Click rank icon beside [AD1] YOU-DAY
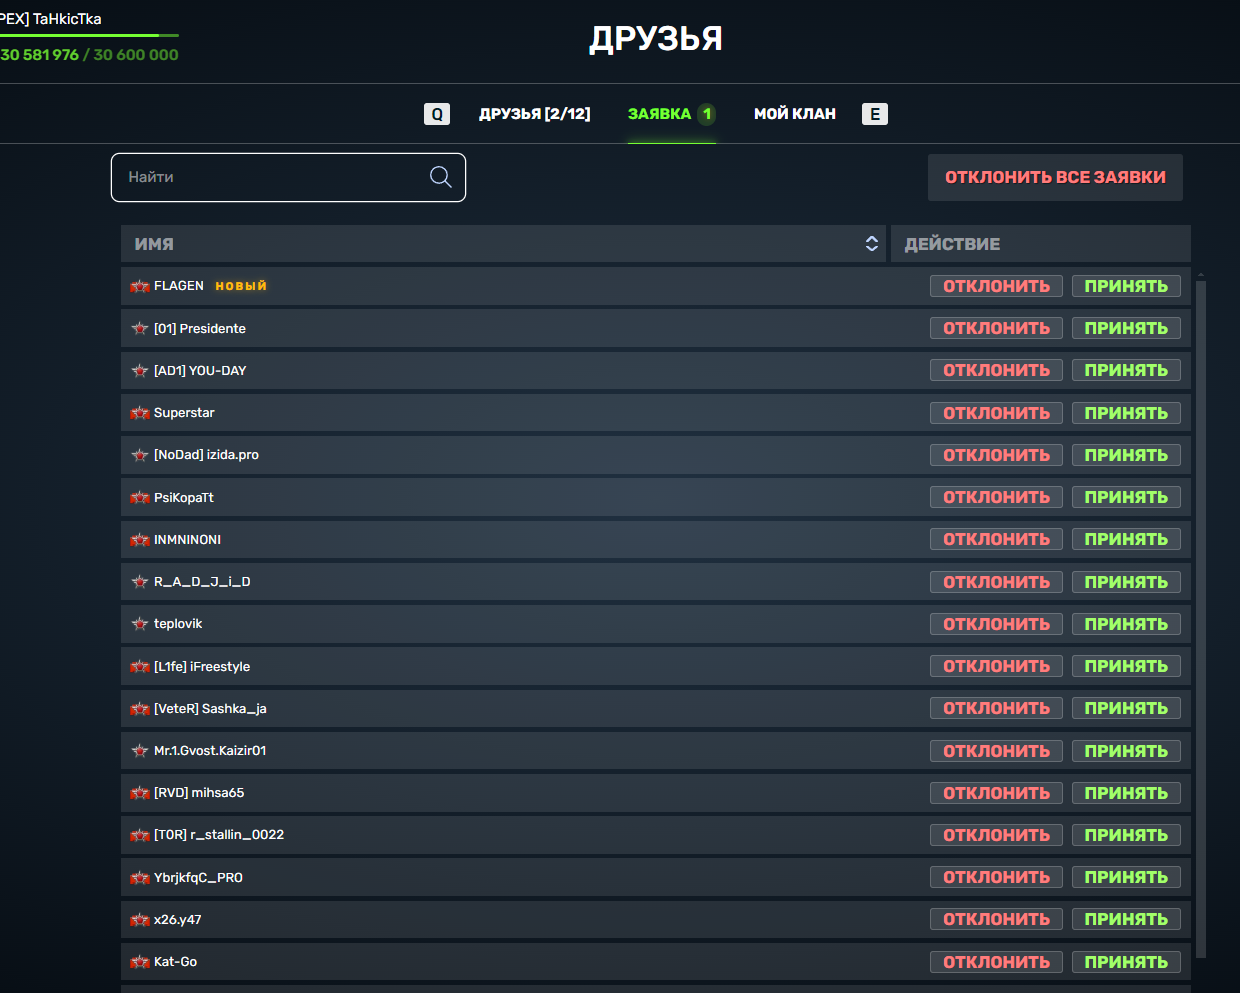 pos(140,370)
